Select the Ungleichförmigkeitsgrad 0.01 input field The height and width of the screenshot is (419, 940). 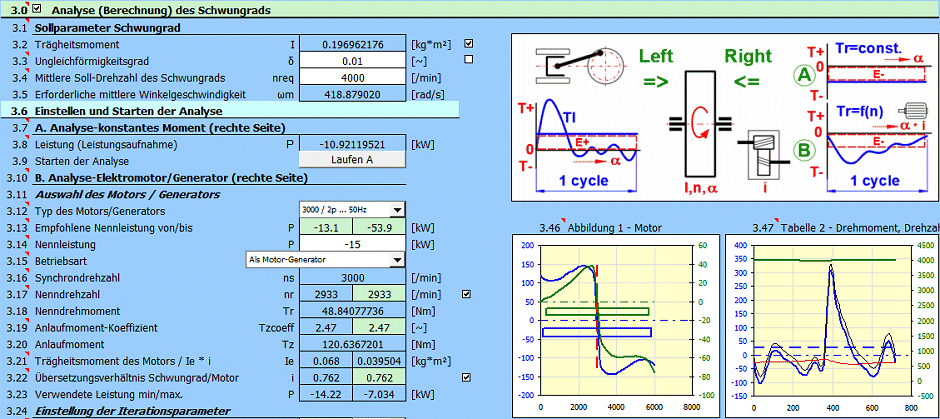[x=352, y=61]
